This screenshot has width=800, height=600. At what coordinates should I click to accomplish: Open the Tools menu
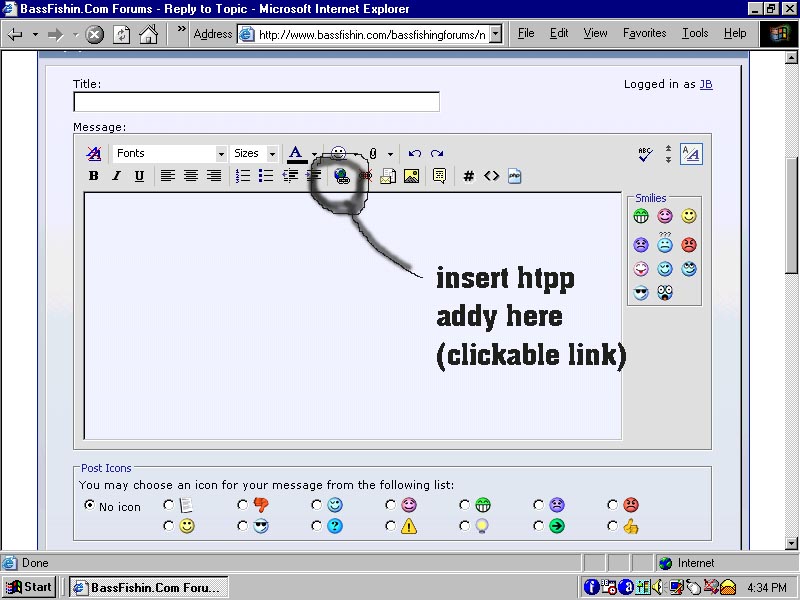695,33
